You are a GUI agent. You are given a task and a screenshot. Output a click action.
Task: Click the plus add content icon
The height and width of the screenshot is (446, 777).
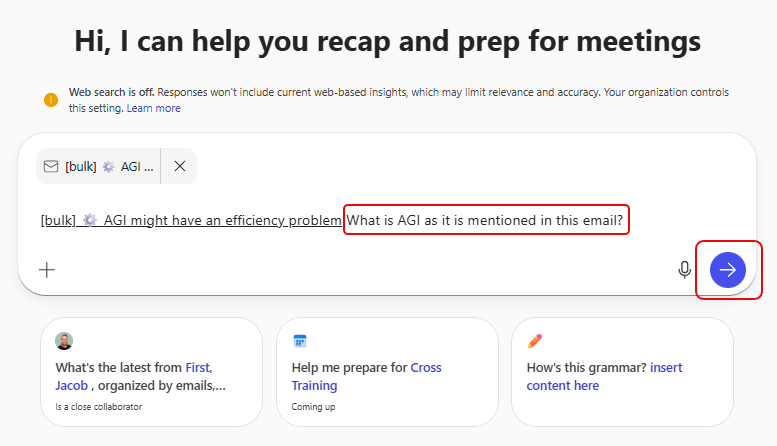[x=46, y=269]
